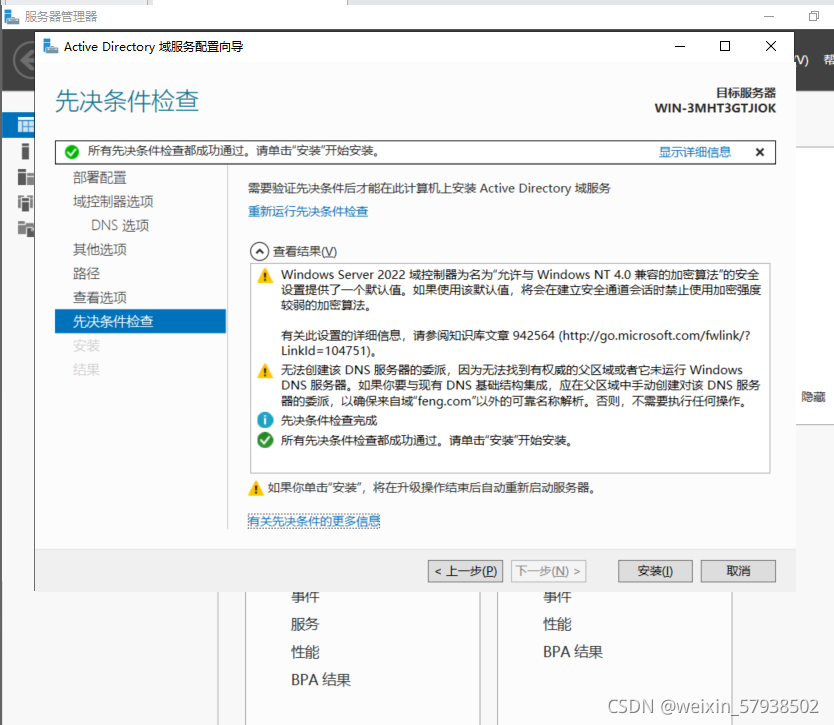Screen dimensions: 834x725
Task: Maximize the AD configuration wizard window
Action: (x=724, y=46)
